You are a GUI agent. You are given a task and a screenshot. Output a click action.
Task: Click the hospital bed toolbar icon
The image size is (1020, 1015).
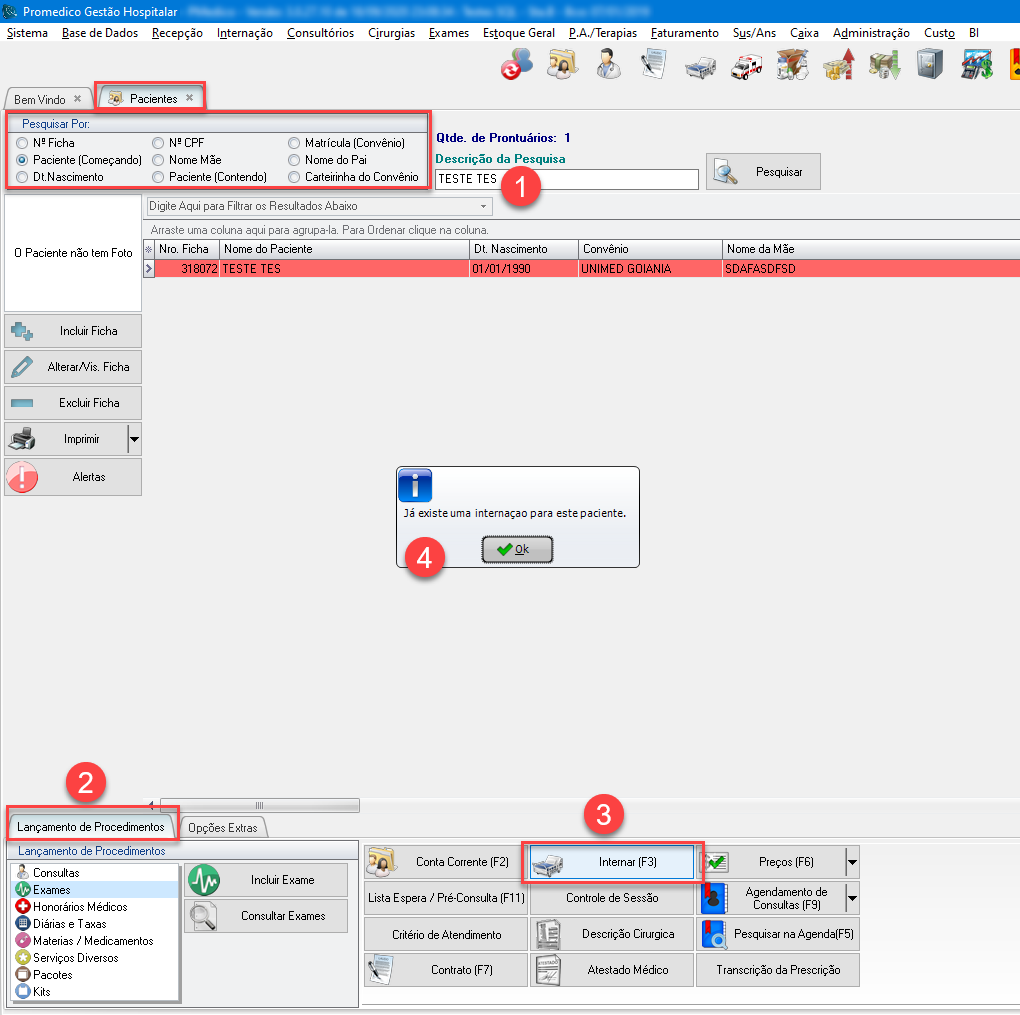701,66
